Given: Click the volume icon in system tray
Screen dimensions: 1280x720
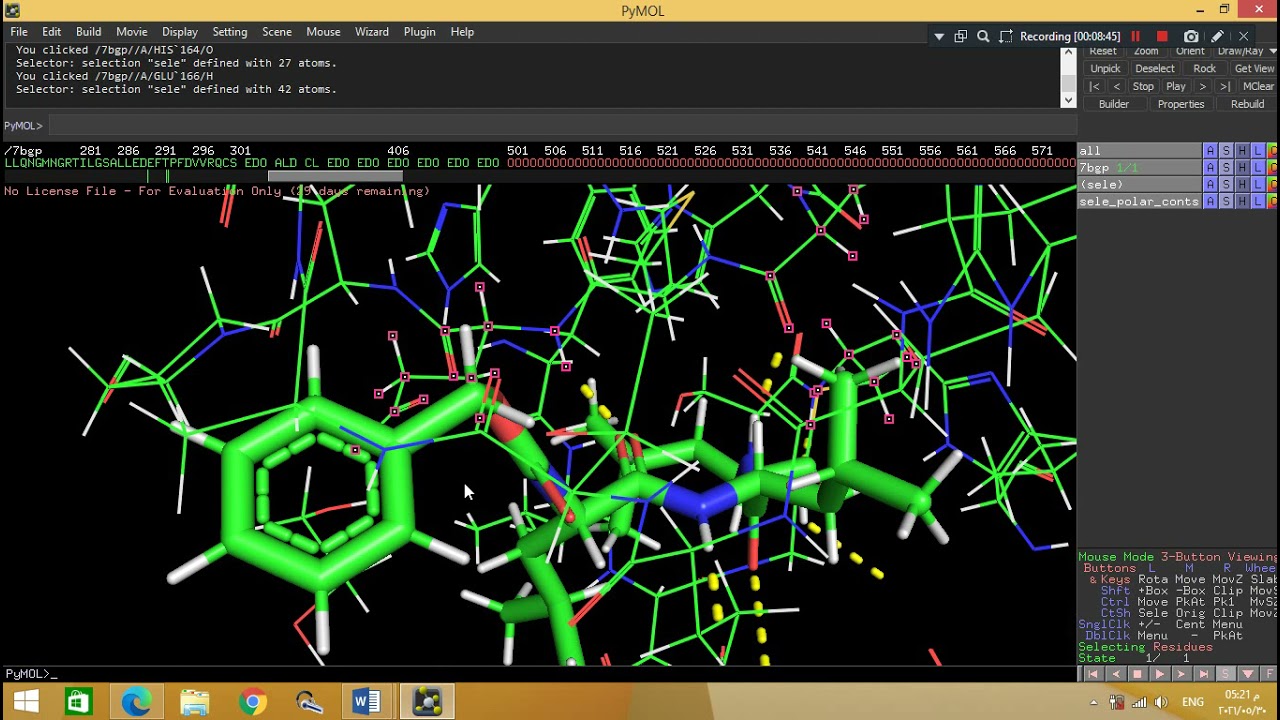Looking at the screenshot, I should pos(1161,702).
